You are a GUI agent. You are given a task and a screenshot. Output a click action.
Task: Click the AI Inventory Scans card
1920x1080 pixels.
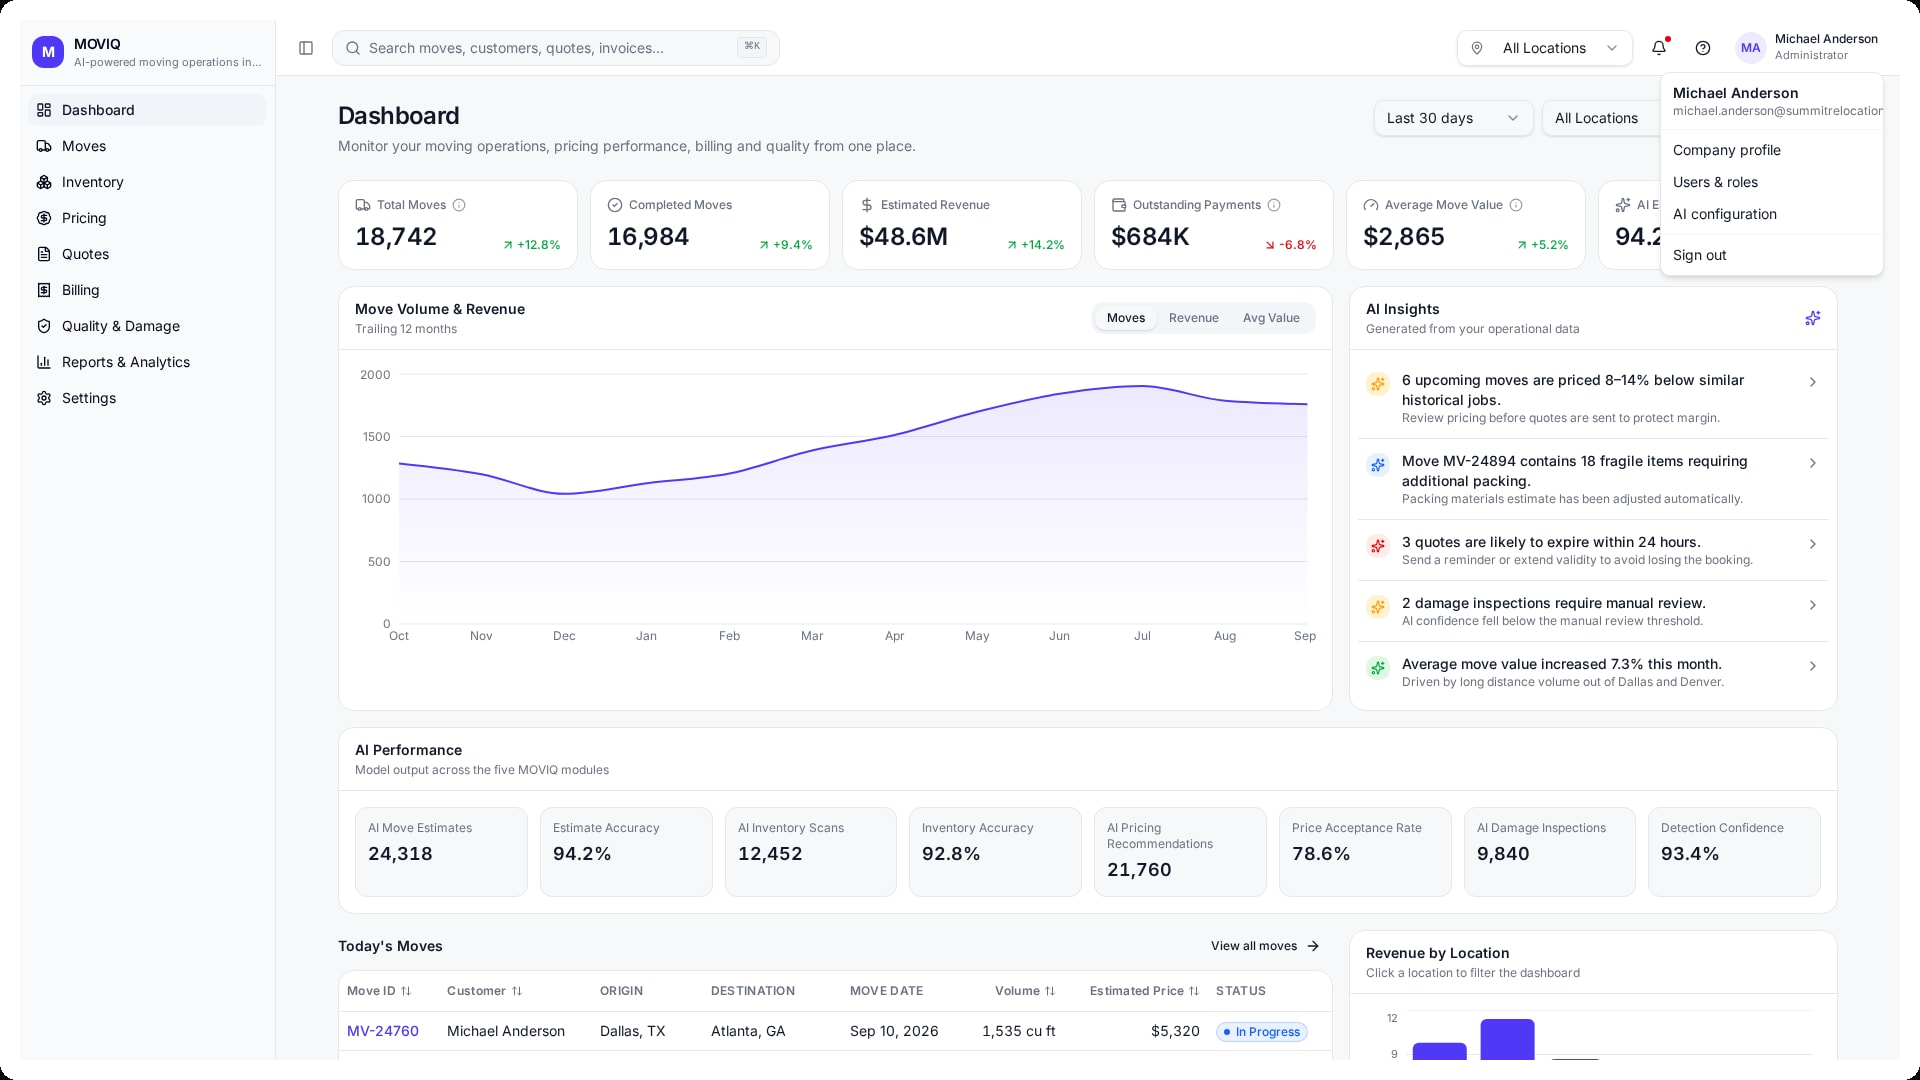[811, 852]
